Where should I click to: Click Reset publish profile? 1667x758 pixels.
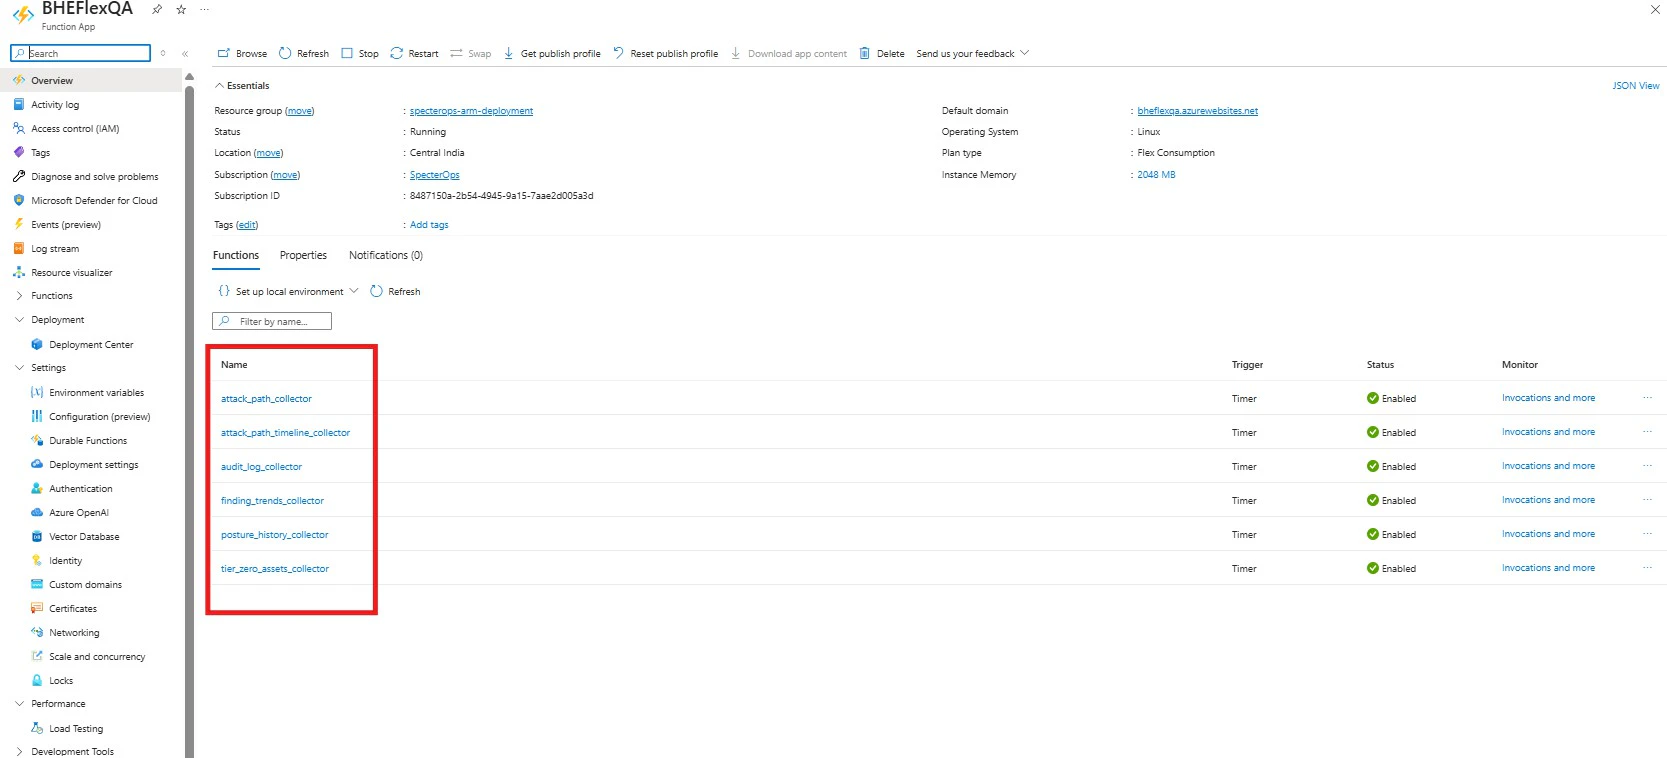click(665, 53)
